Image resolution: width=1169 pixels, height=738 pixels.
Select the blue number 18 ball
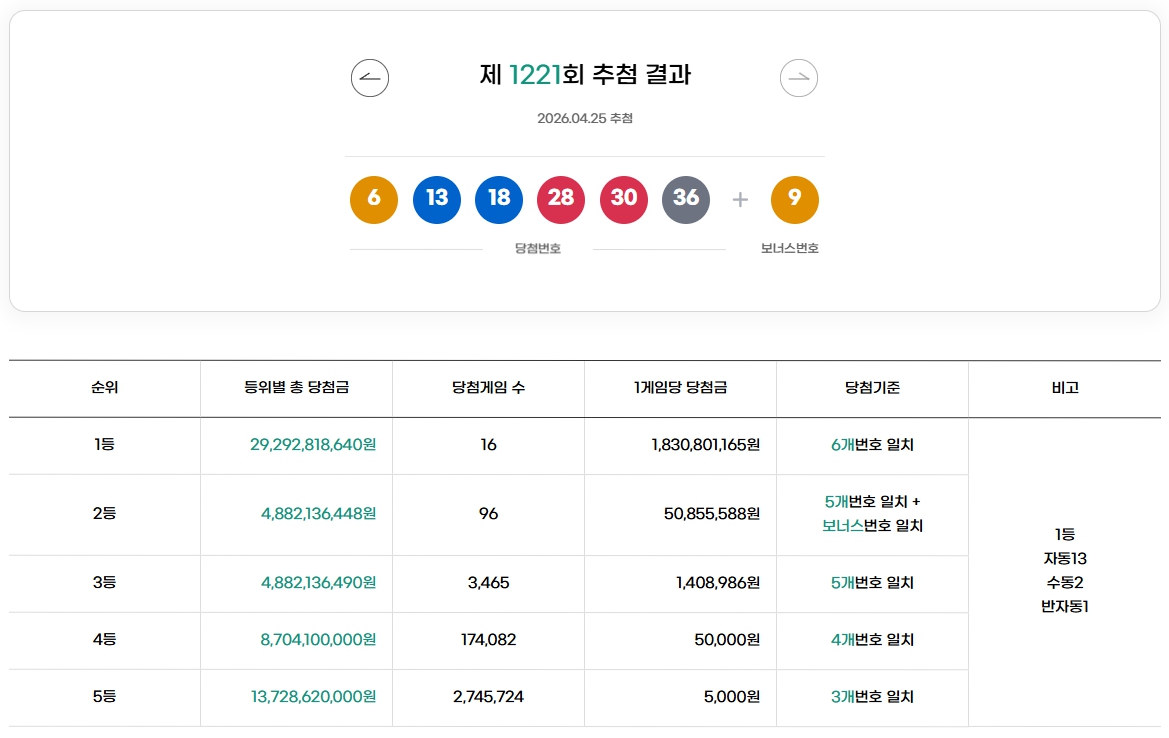point(499,199)
